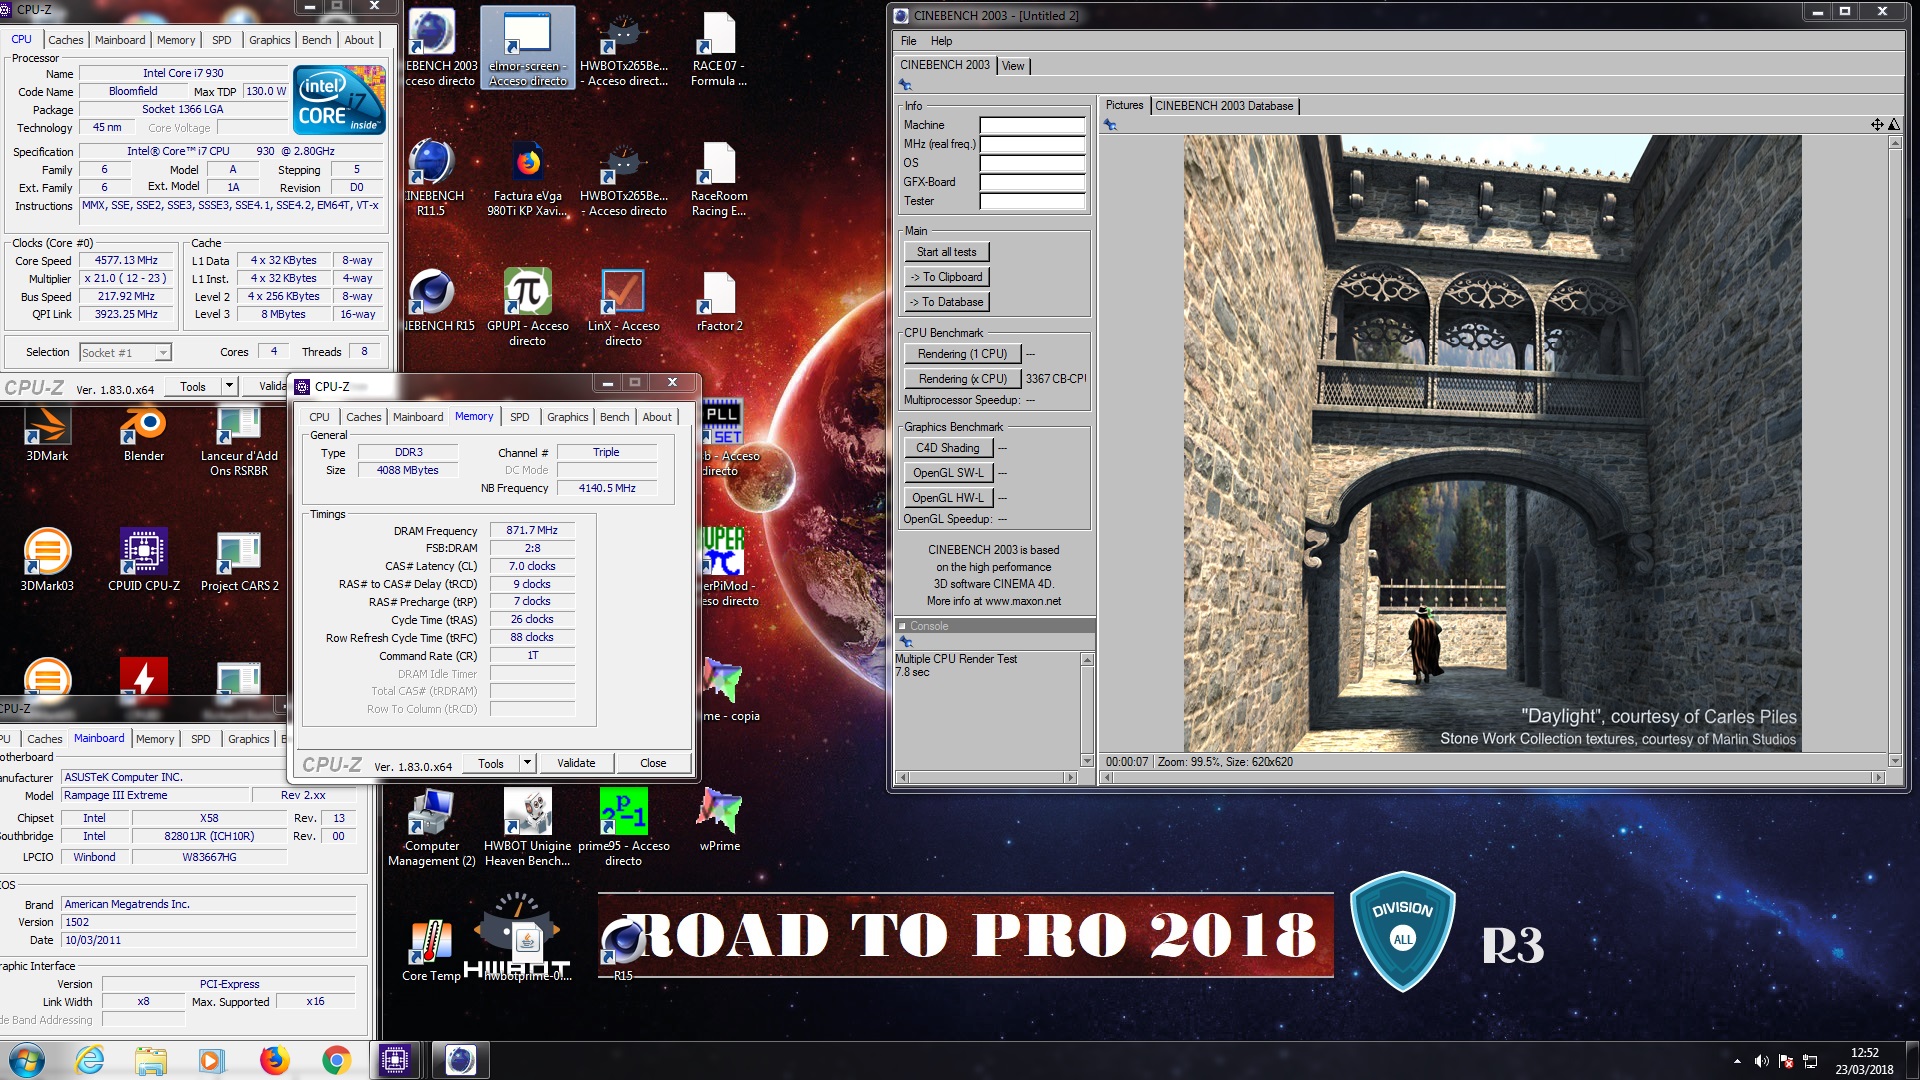Image resolution: width=1920 pixels, height=1080 pixels.
Task: Switch to the SPD tab in CPU-Z Memory window
Action: 519,417
